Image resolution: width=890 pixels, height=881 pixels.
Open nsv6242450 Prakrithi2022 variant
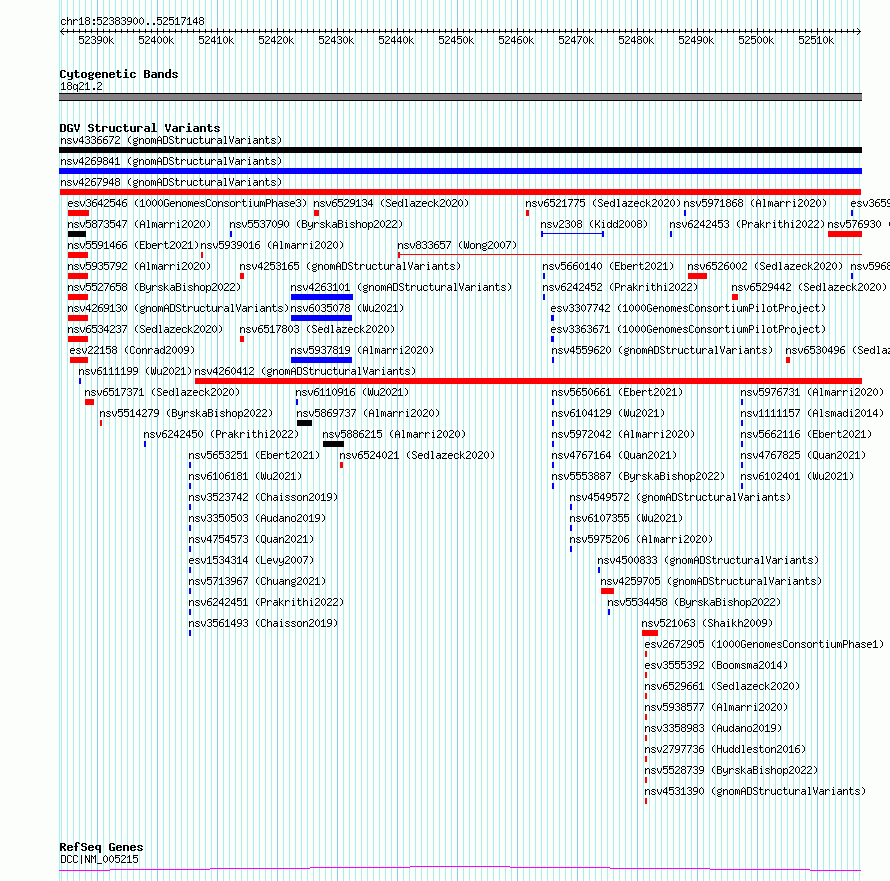coord(221,434)
